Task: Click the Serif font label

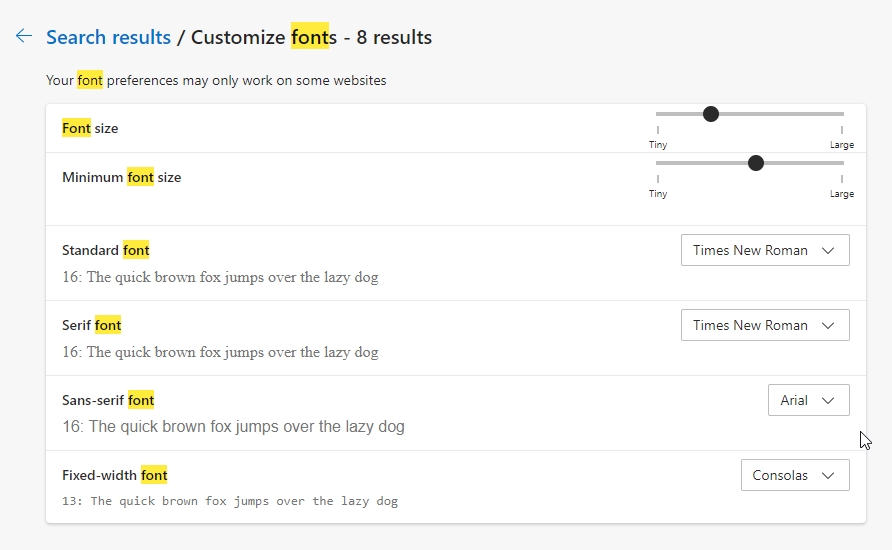Action: (91, 326)
